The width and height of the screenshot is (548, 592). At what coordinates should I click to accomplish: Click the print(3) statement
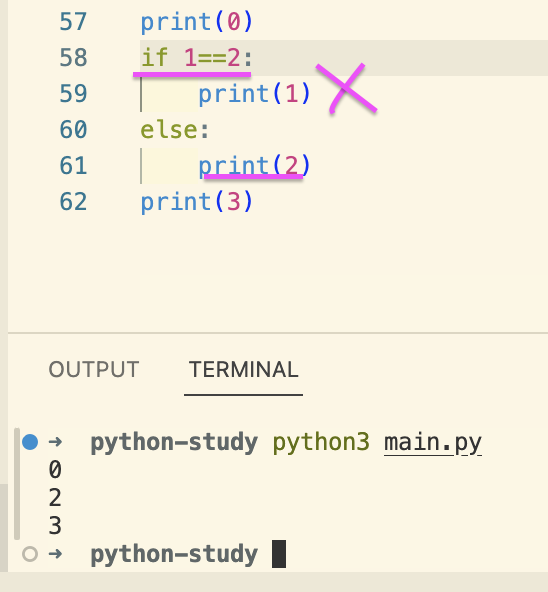pos(196,202)
